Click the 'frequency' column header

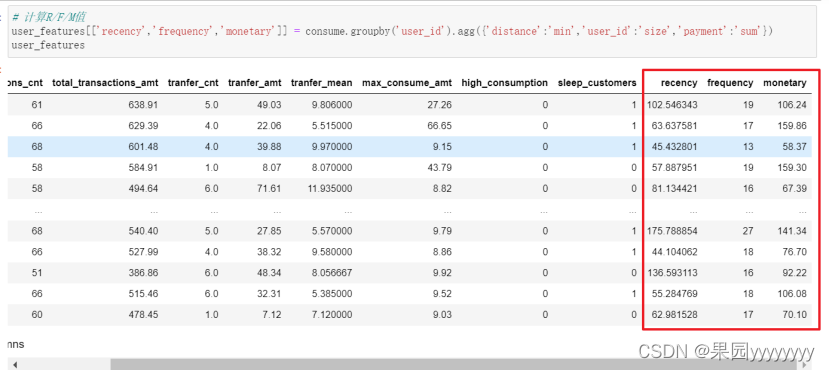[730, 83]
